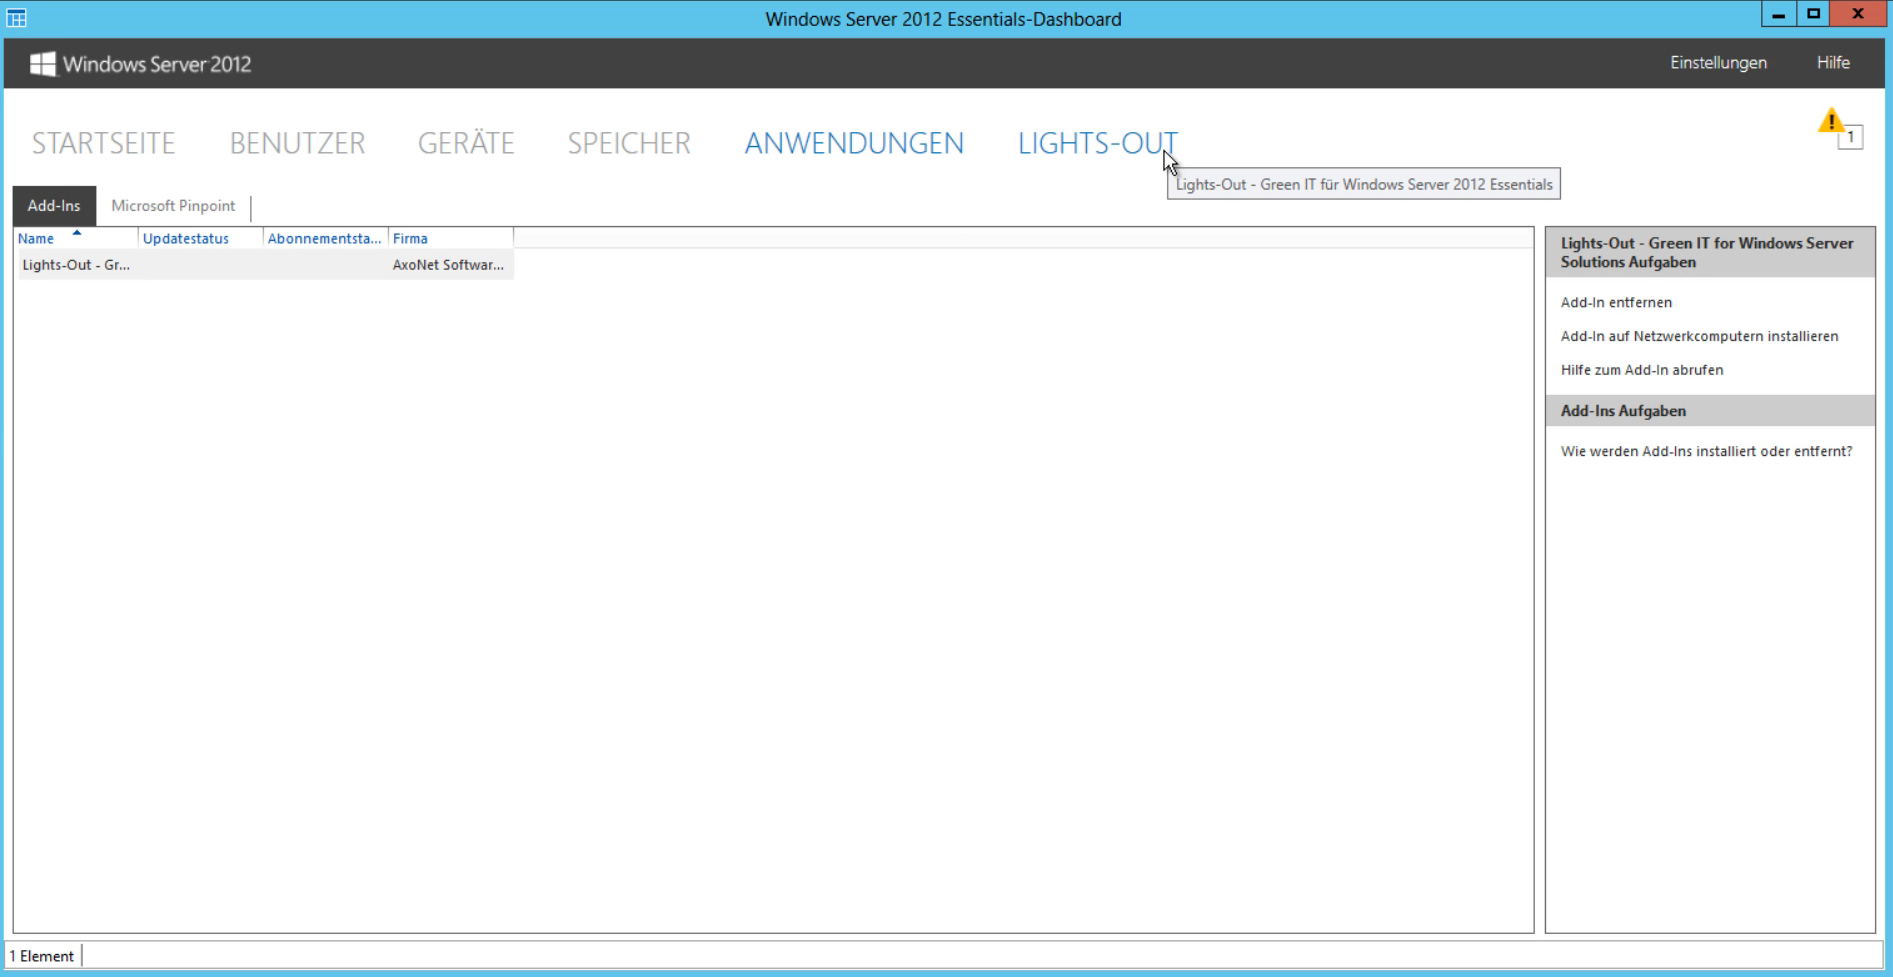Viewport: 1893px width, 977px height.
Task: Open Einstellungen in the top bar
Action: (x=1718, y=62)
